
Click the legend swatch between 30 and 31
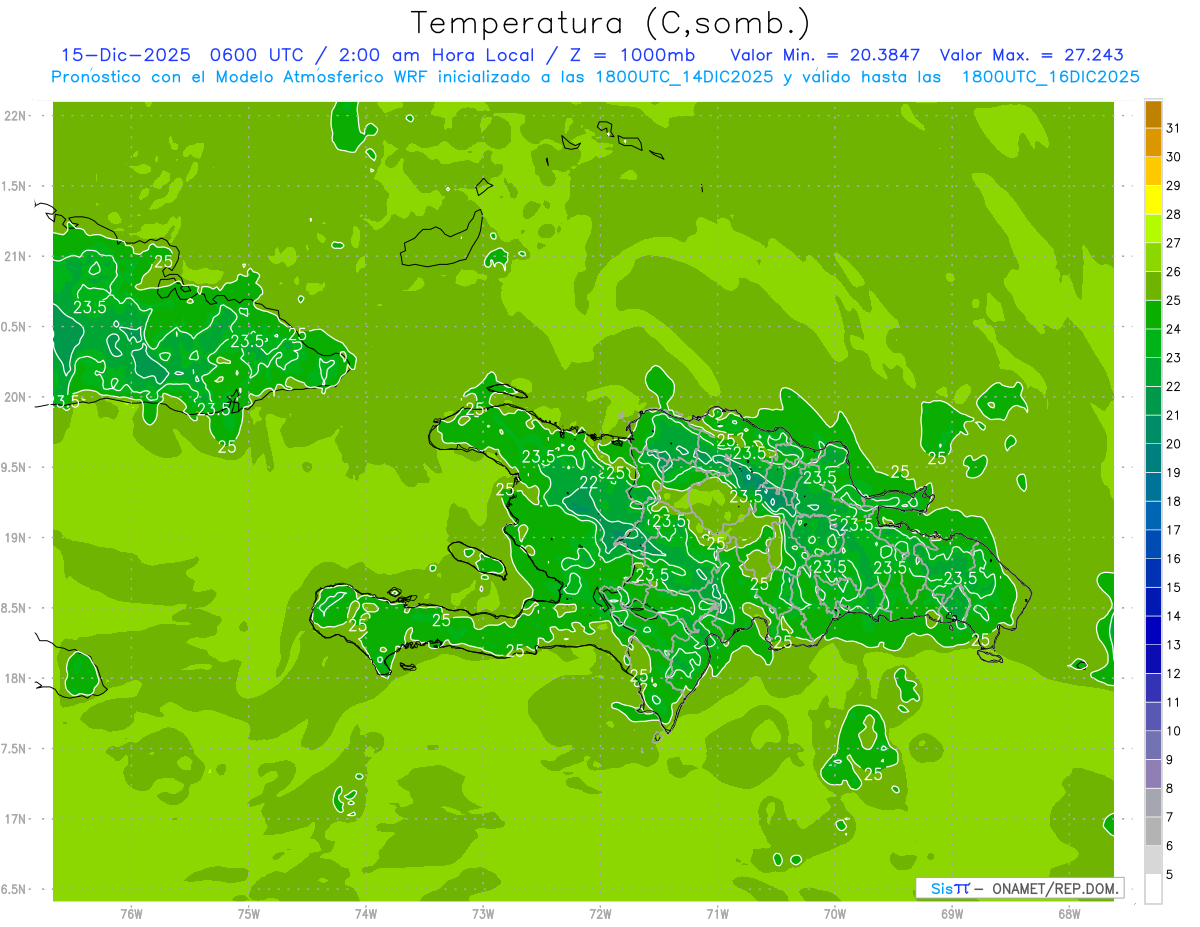1153,143
